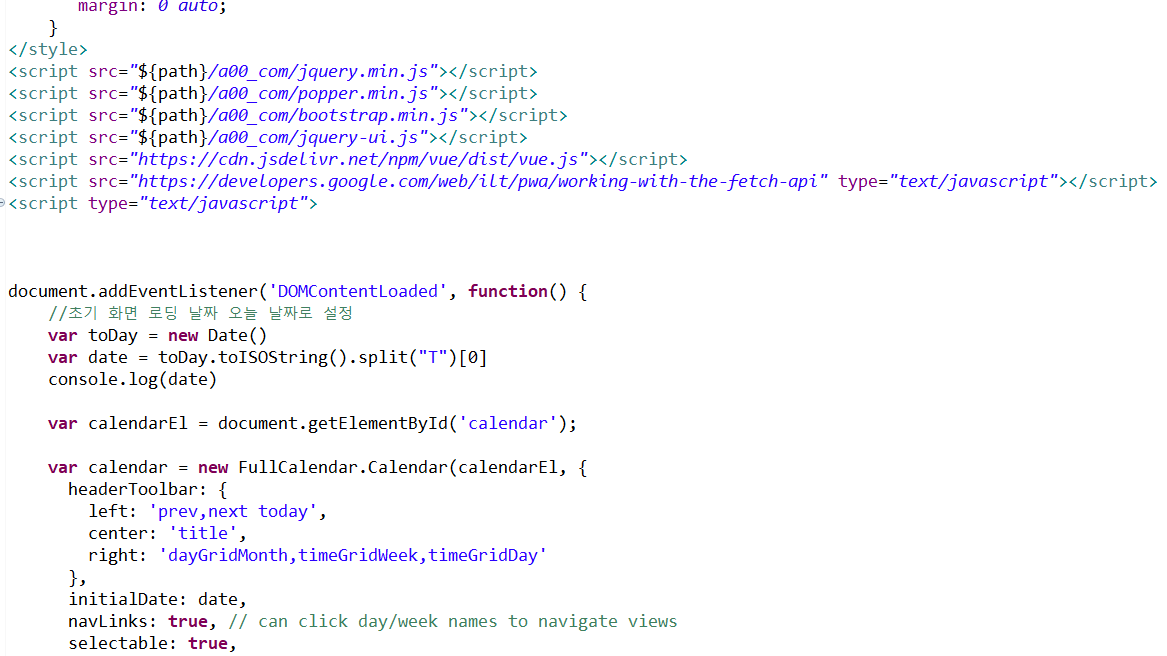Click the closing </style> tag line

(x=48, y=49)
